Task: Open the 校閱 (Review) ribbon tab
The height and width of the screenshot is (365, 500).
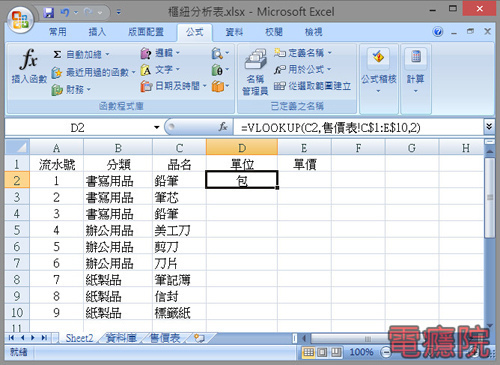Action: coord(274,32)
